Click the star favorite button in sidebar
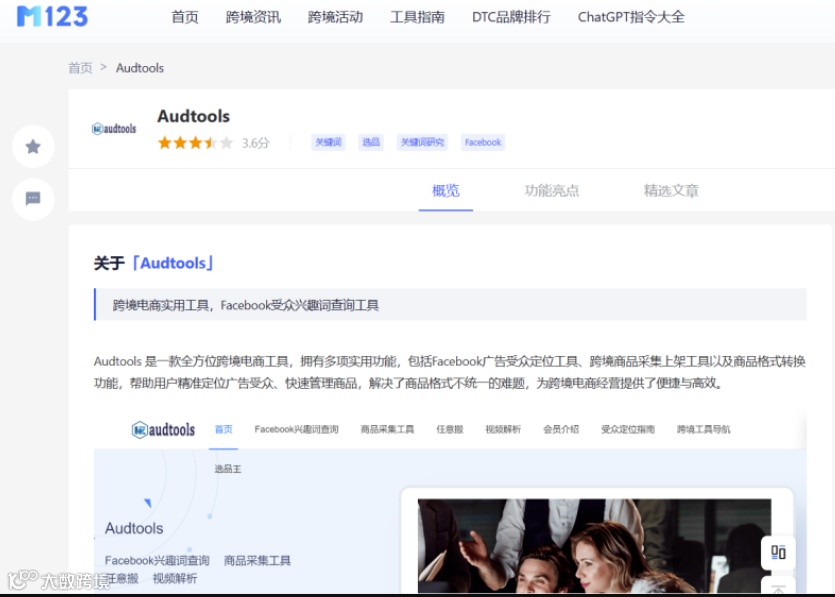This screenshot has height=597, width=835. point(33,146)
